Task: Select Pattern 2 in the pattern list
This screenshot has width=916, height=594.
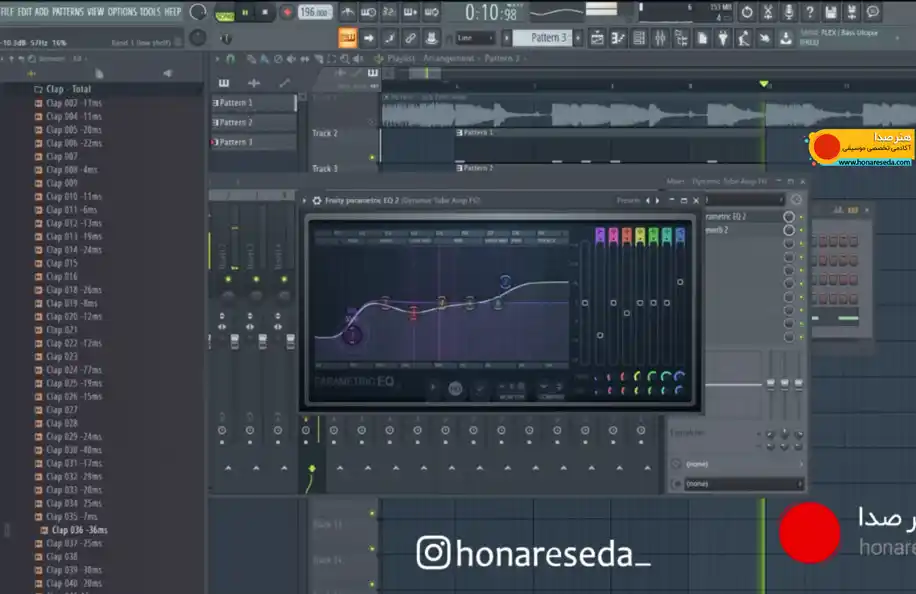Action: [x=254, y=123]
